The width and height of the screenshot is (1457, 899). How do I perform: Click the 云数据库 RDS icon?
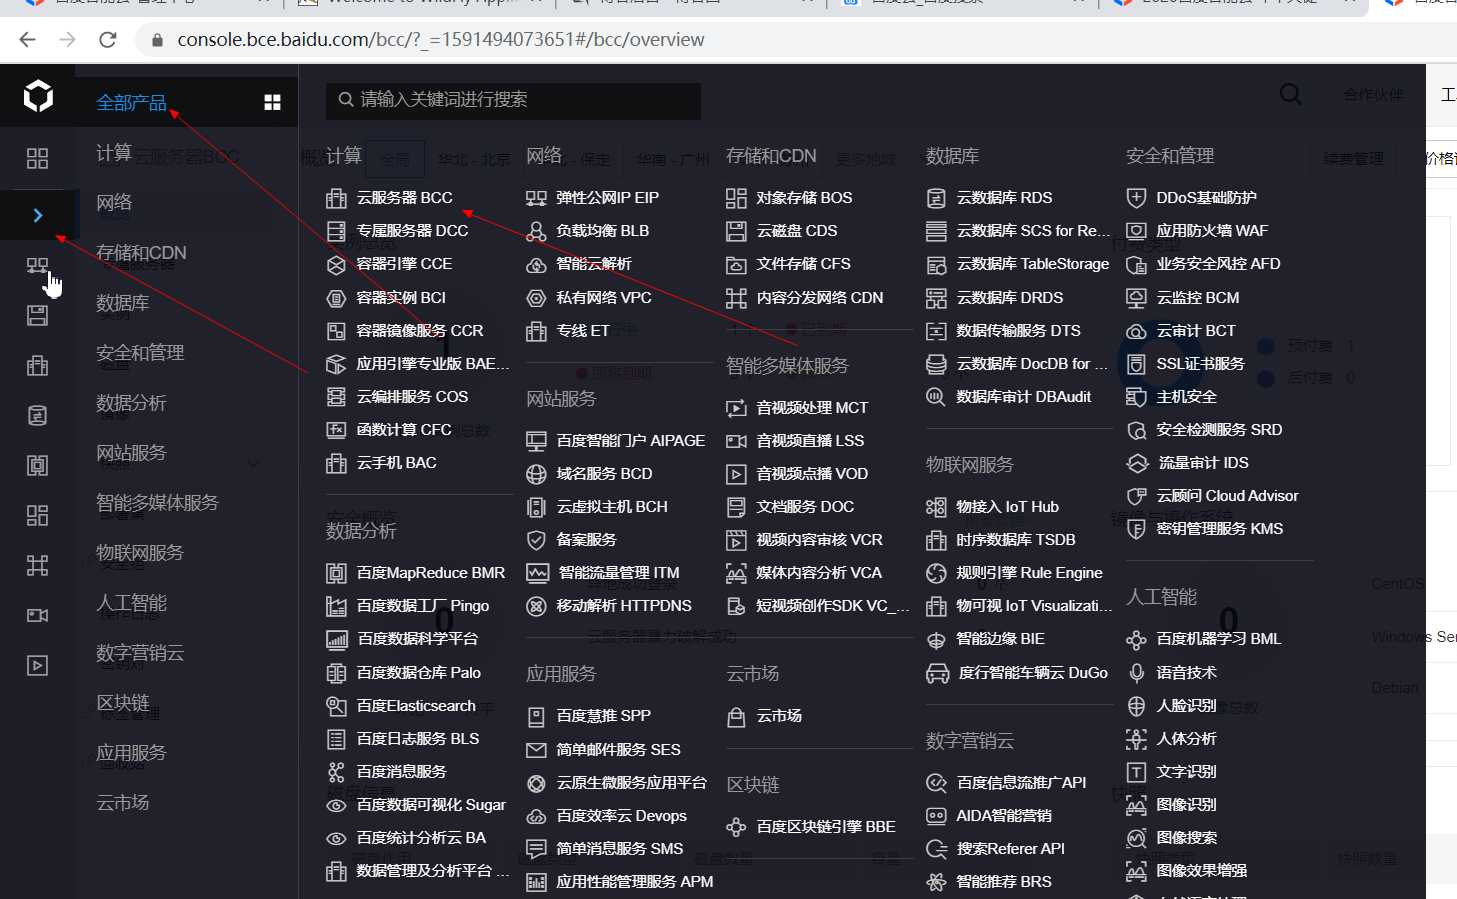click(x=936, y=198)
